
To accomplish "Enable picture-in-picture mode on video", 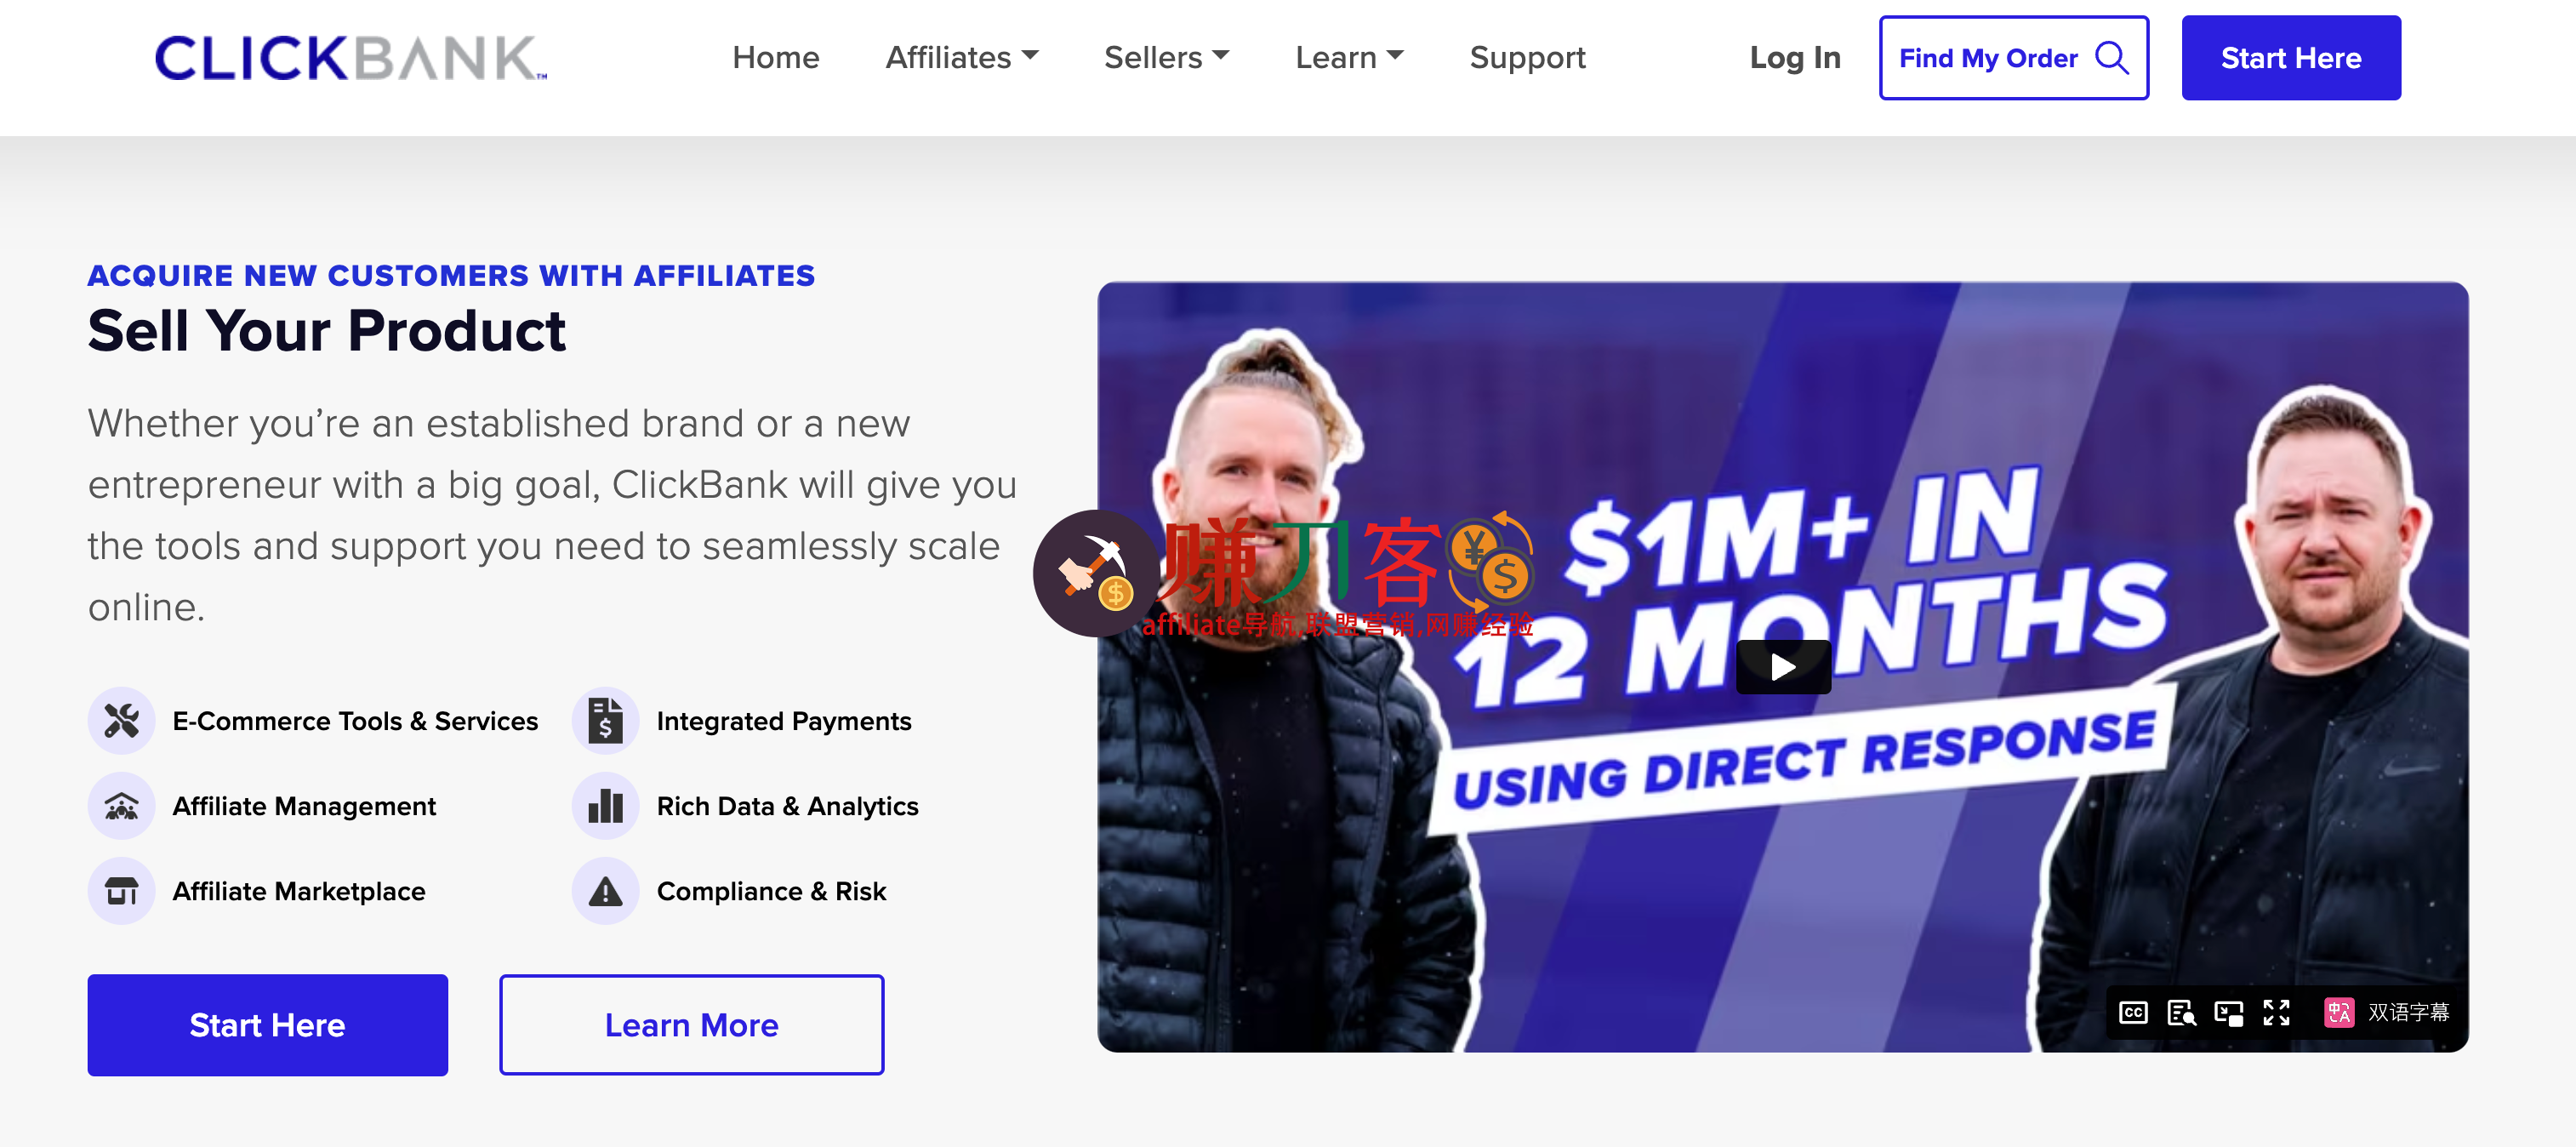I will (x=2229, y=1012).
